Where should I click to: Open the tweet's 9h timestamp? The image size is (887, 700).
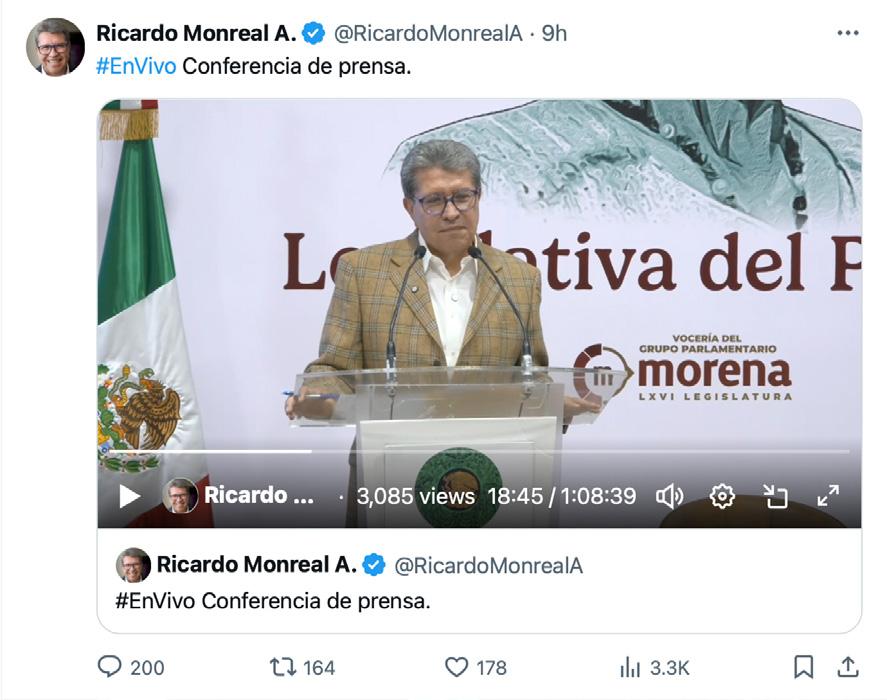point(554,33)
